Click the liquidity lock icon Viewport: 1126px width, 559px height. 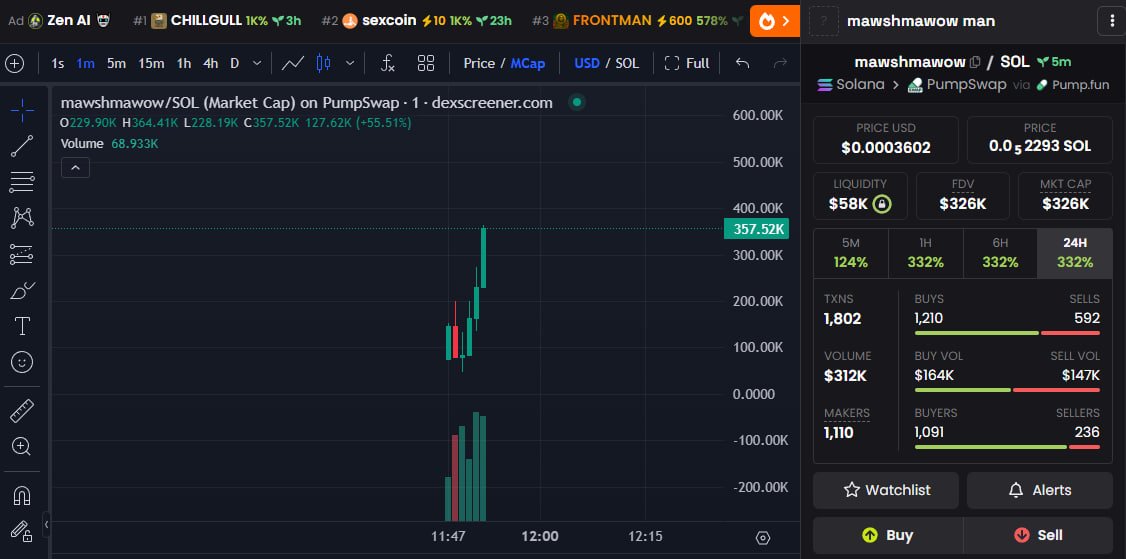tap(882, 205)
